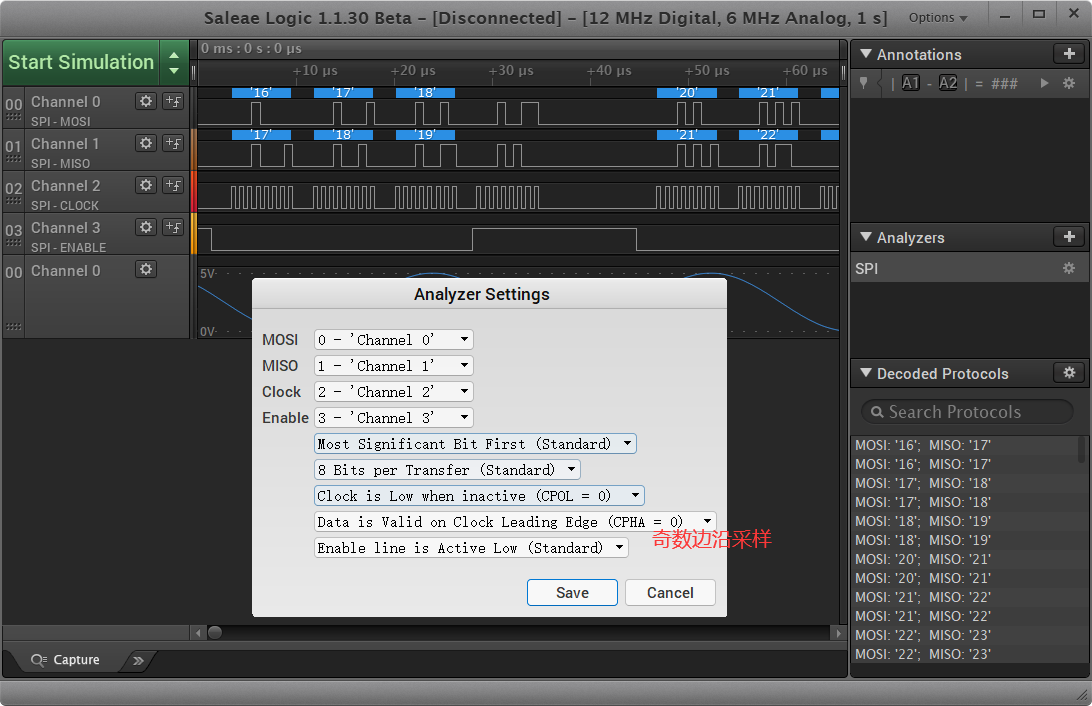Click the horizontal waveform scrollbar thumb

pyautogui.click(x=214, y=633)
